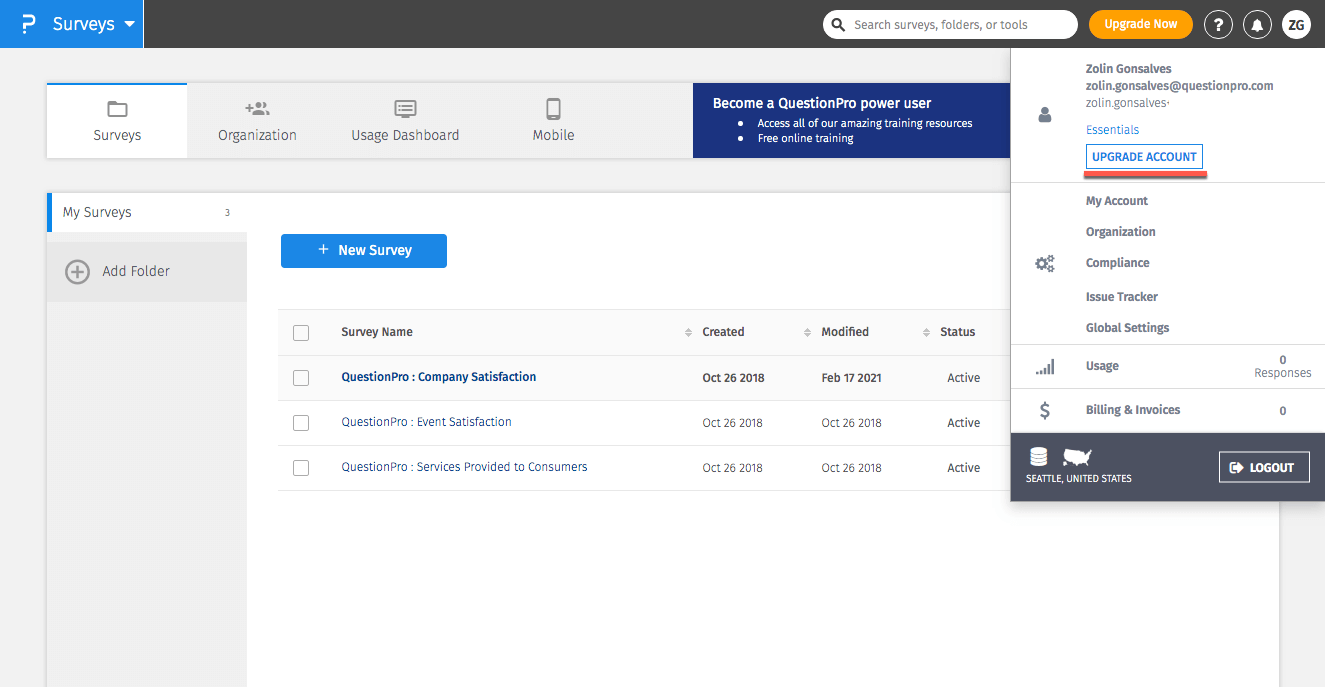Click the ZG profile avatar
Image resolution: width=1325 pixels, height=687 pixels.
(x=1296, y=25)
